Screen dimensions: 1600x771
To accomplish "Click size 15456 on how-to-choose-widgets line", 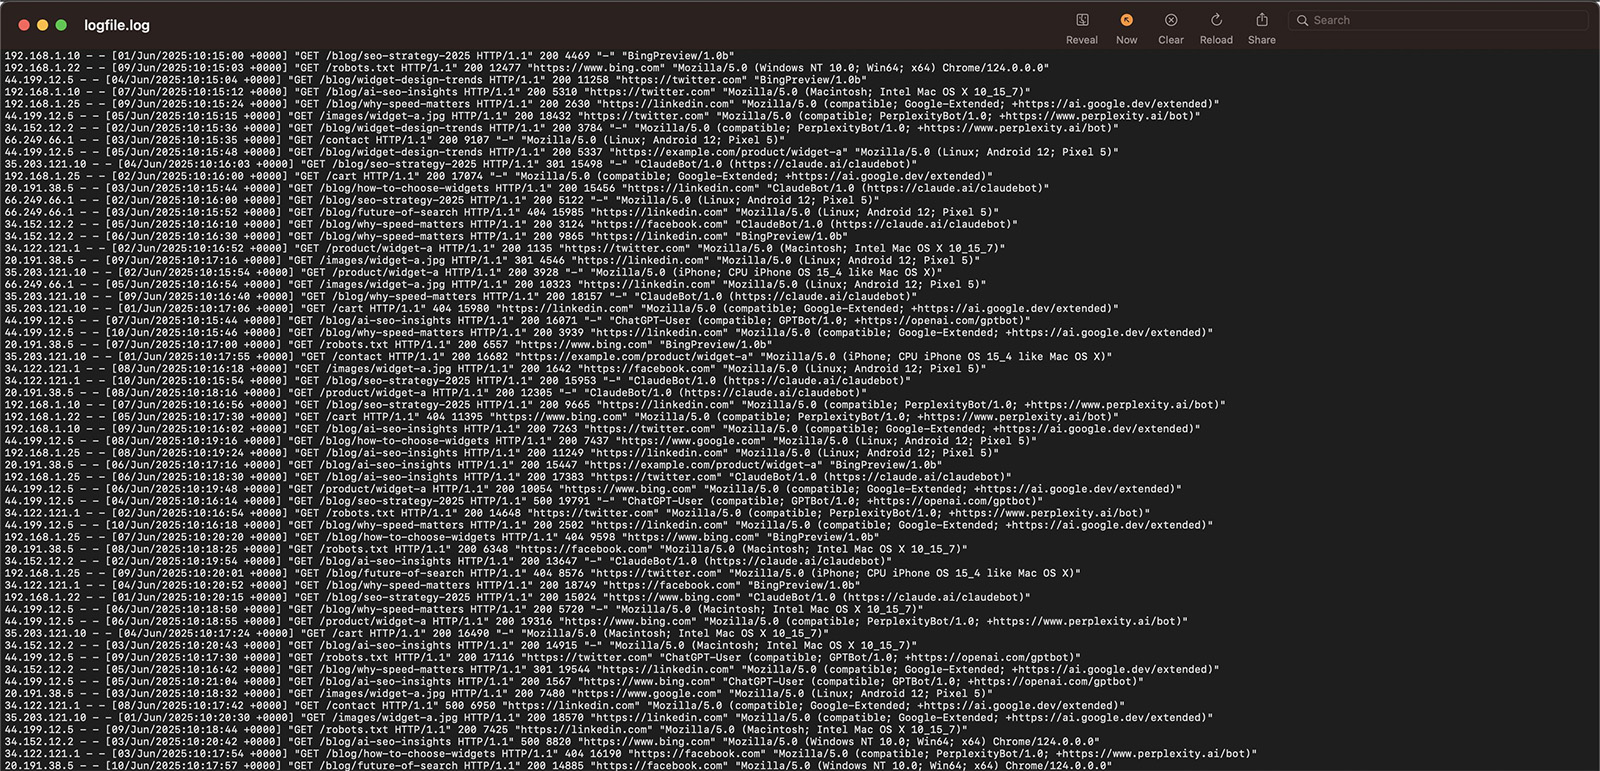I will (600, 188).
